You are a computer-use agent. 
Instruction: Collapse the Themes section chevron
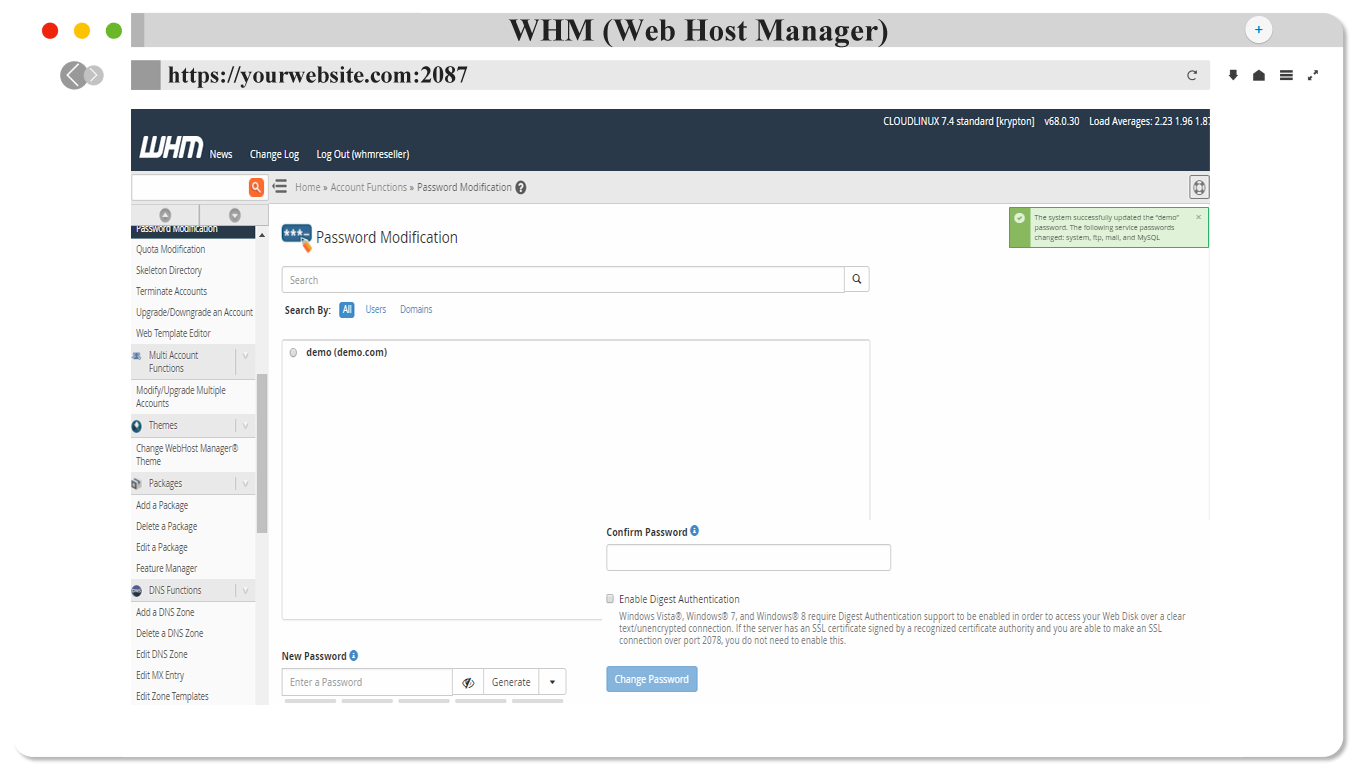click(x=245, y=426)
